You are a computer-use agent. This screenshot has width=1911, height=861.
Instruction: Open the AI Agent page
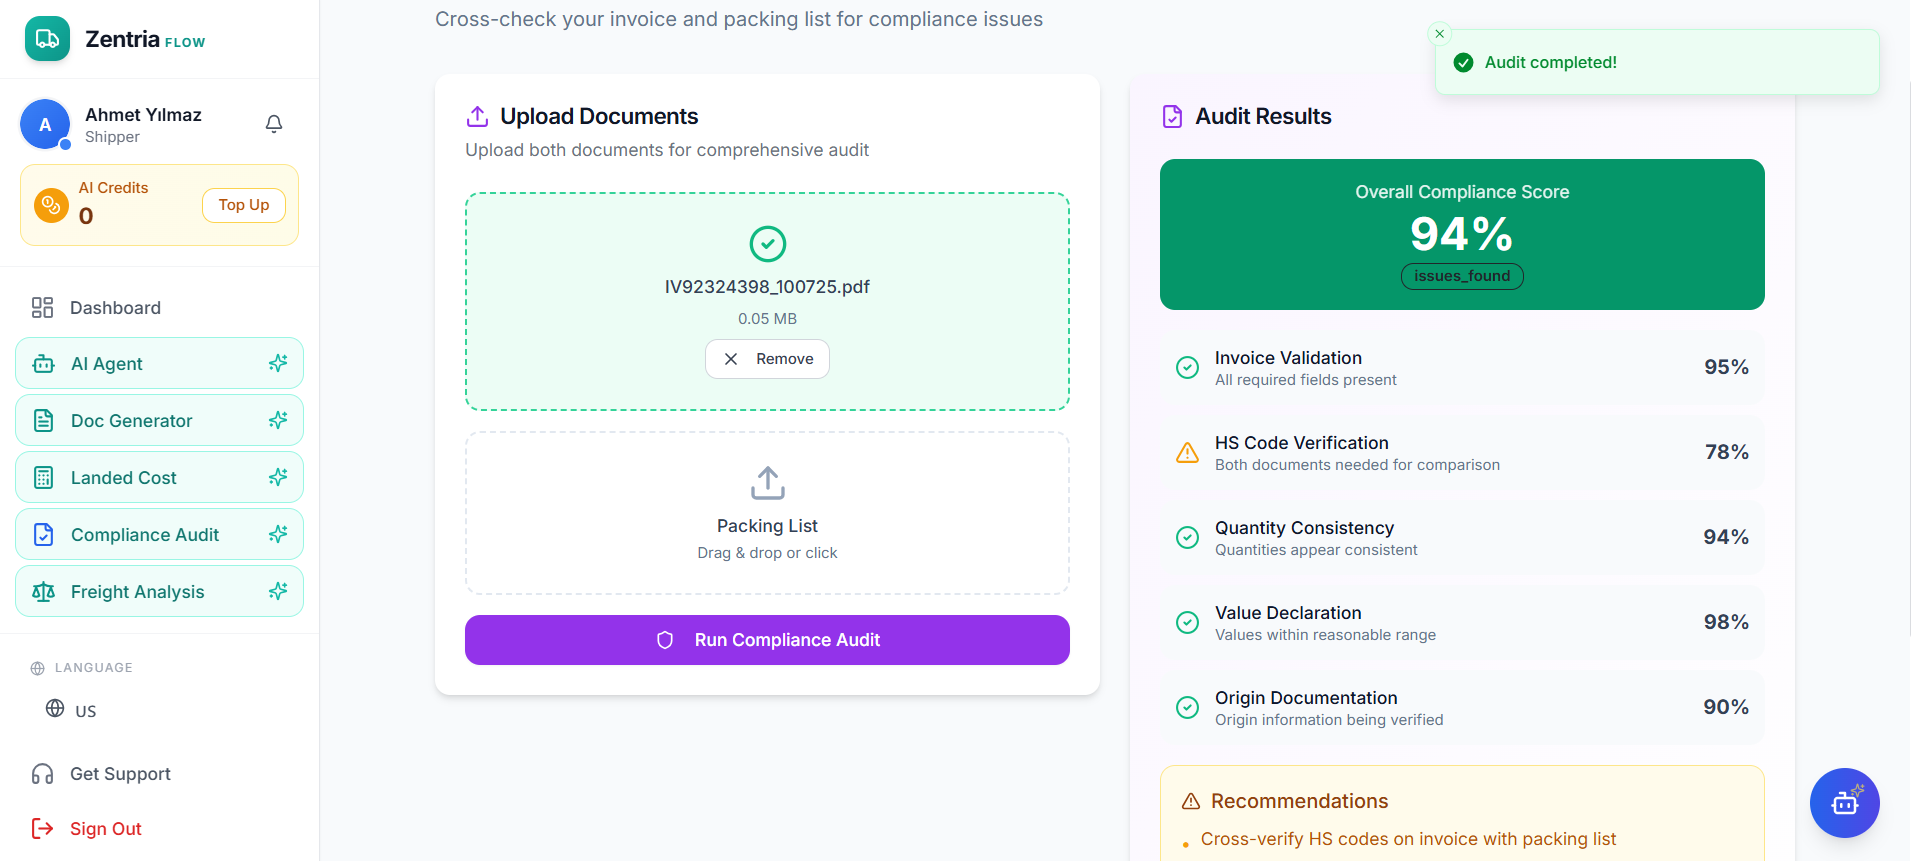point(159,364)
